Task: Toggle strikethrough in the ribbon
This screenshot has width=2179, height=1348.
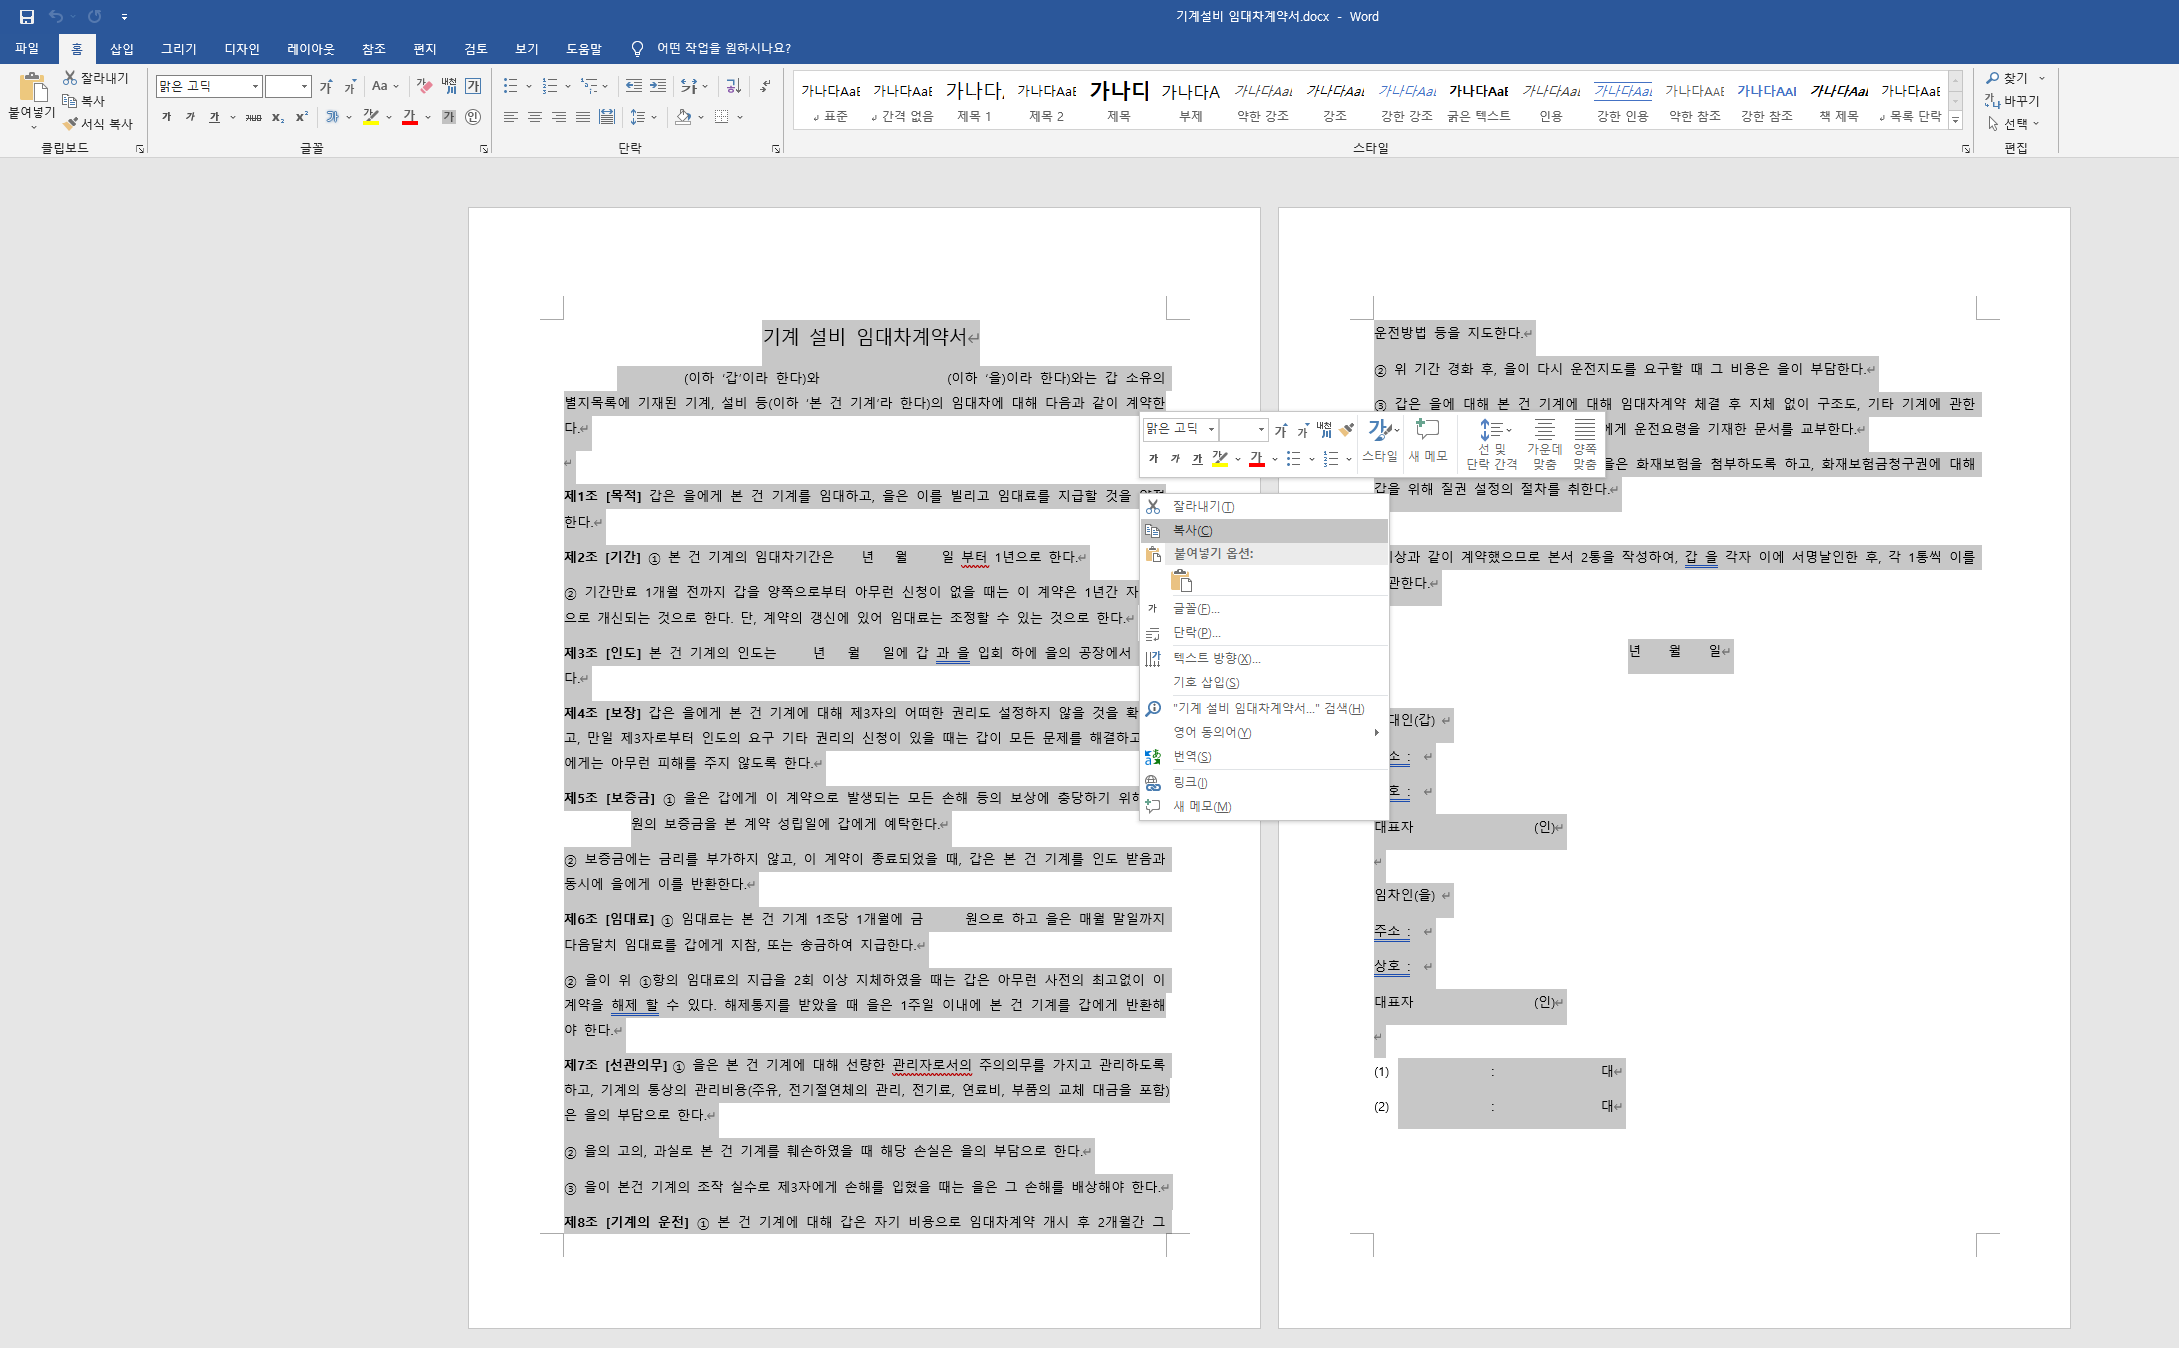Action: pyautogui.click(x=254, y=117)
